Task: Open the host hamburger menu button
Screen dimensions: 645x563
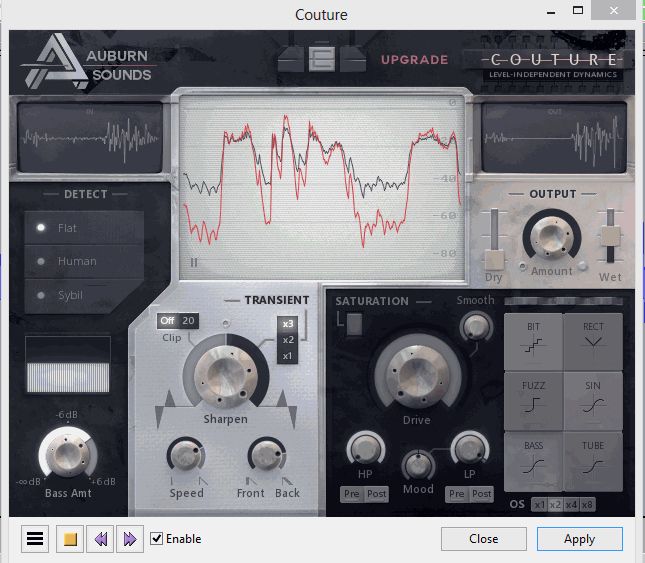Action: pos(35,539)
